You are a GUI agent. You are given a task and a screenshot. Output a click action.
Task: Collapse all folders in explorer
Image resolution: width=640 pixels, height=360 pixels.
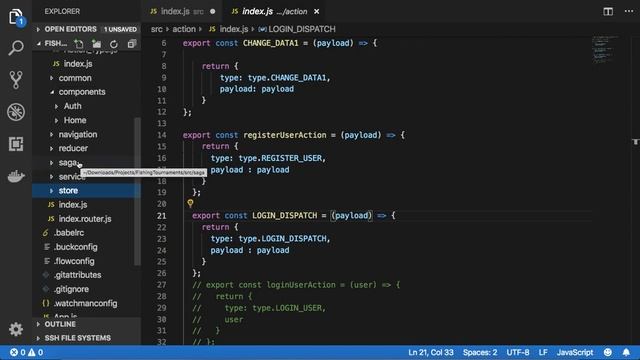131,44
